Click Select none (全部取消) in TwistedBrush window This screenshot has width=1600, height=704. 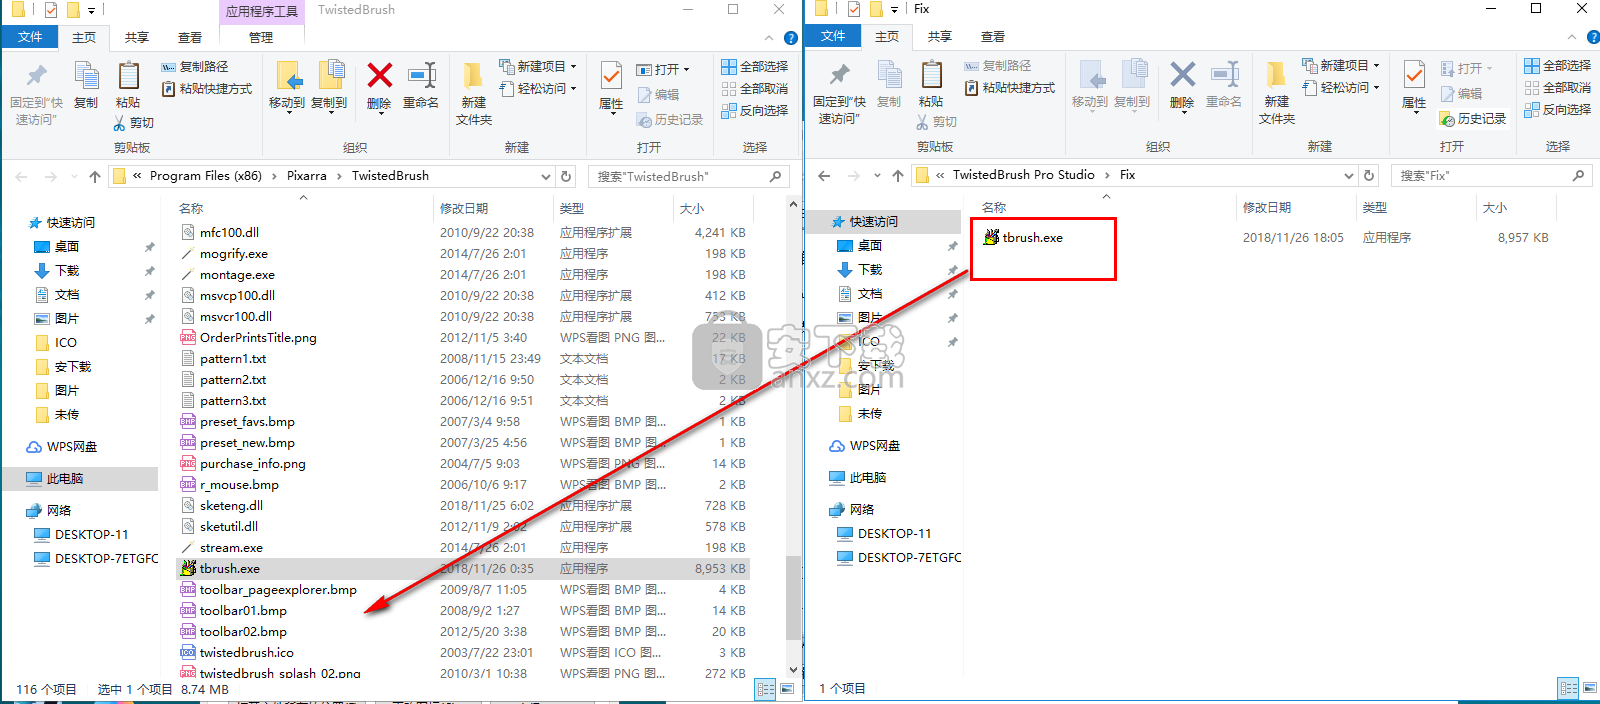point(755,89)
